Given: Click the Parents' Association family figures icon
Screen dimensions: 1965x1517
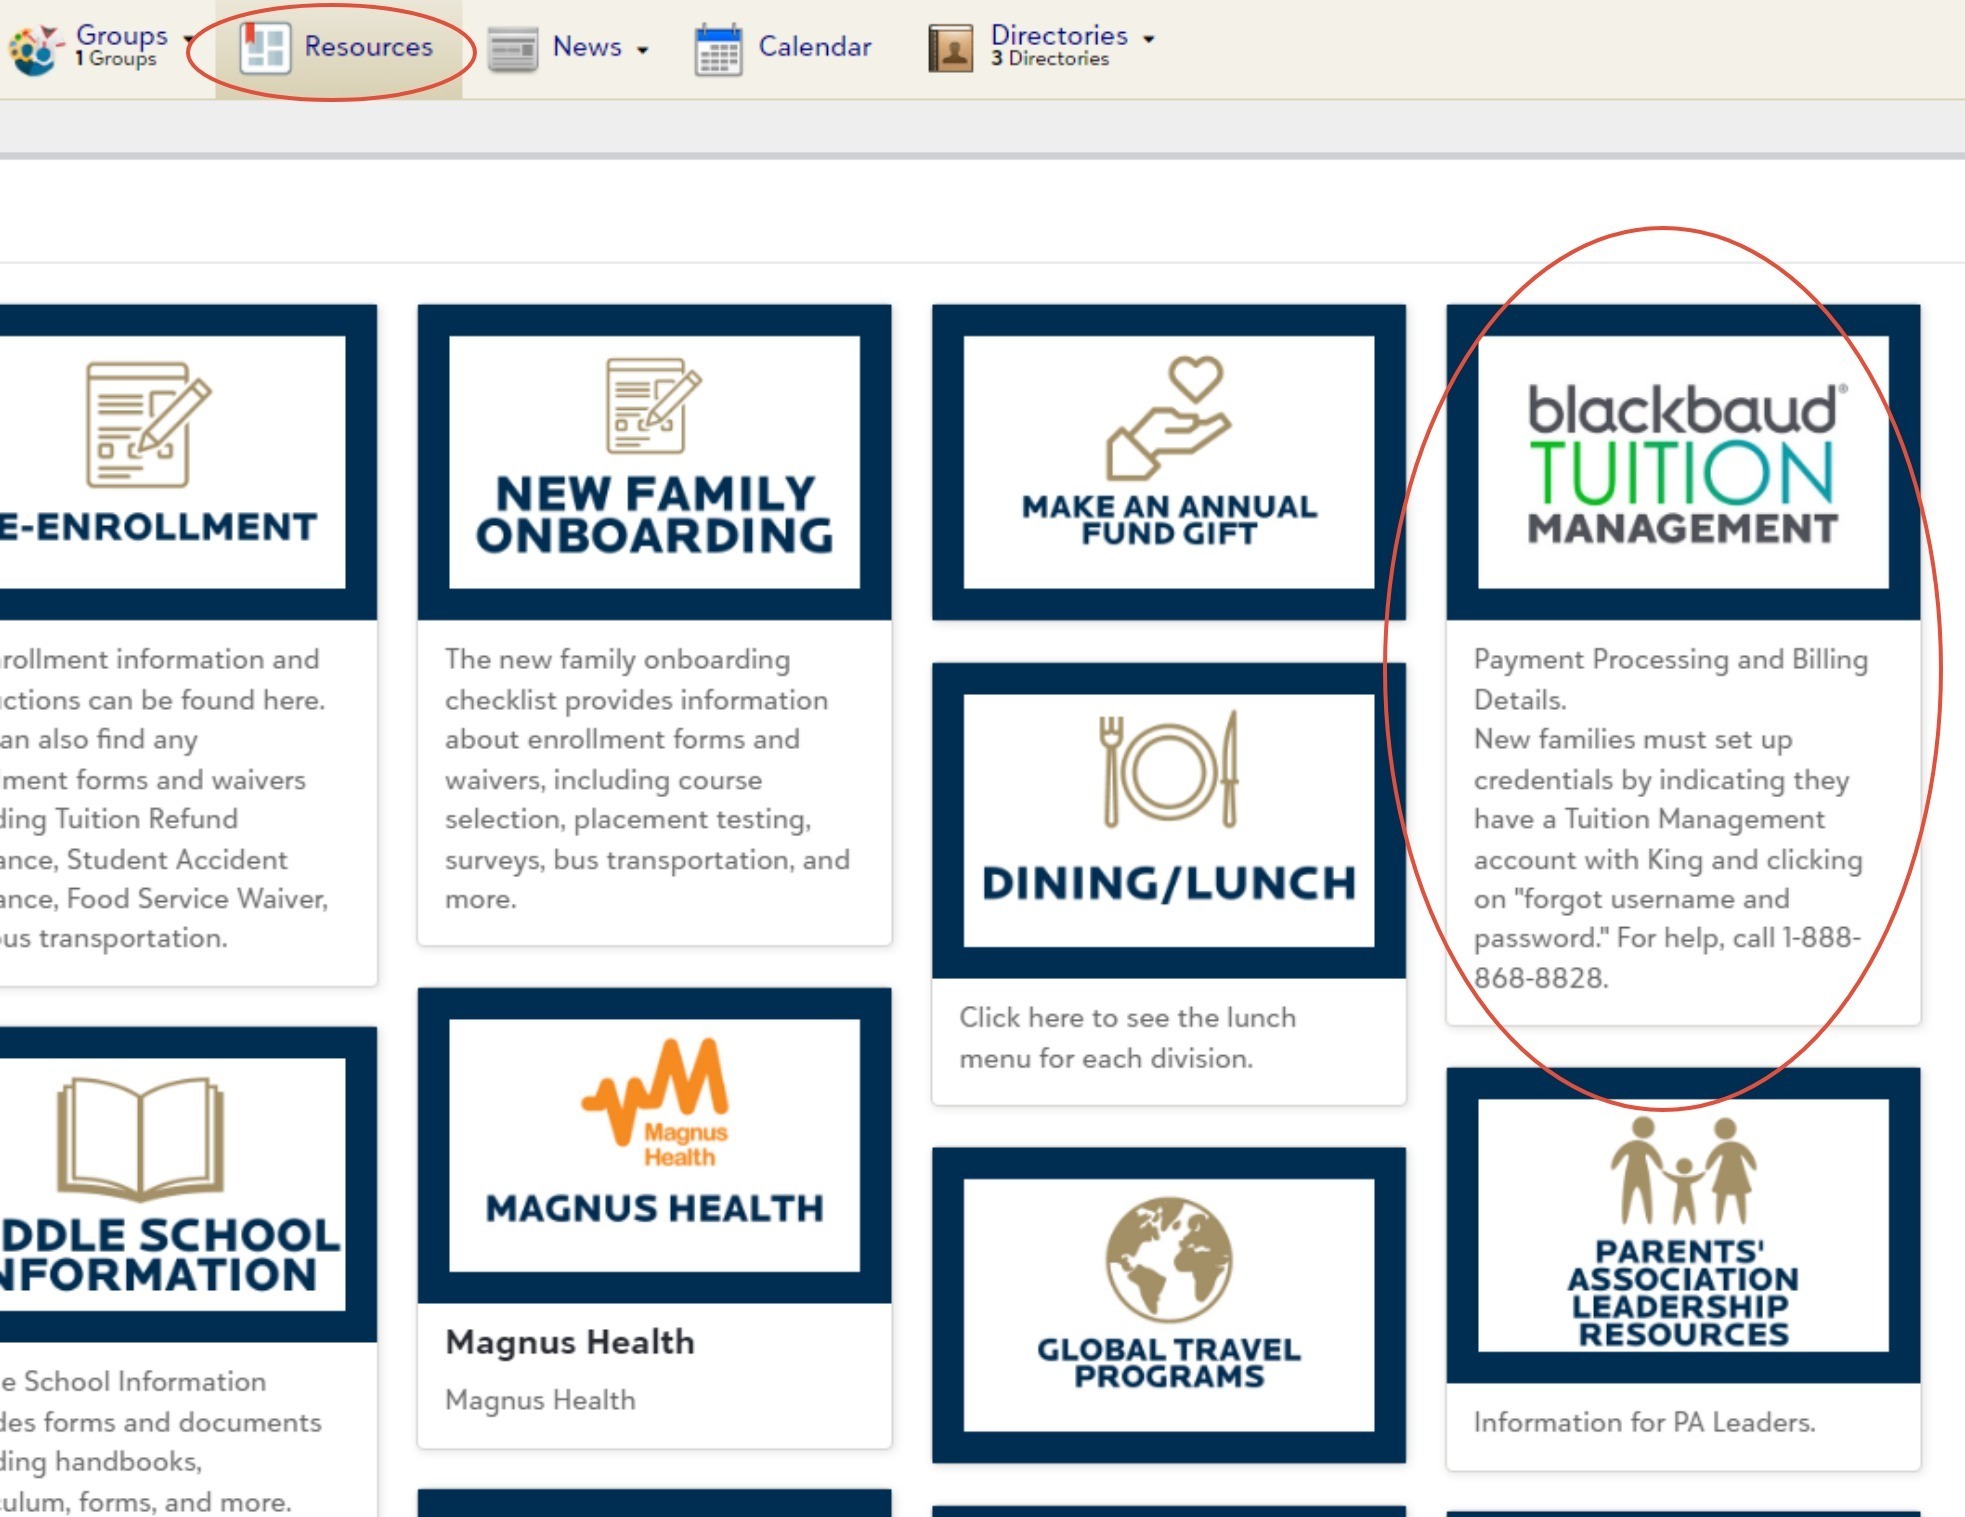Looking at the screenshot, I should tap(1683, 1170).
